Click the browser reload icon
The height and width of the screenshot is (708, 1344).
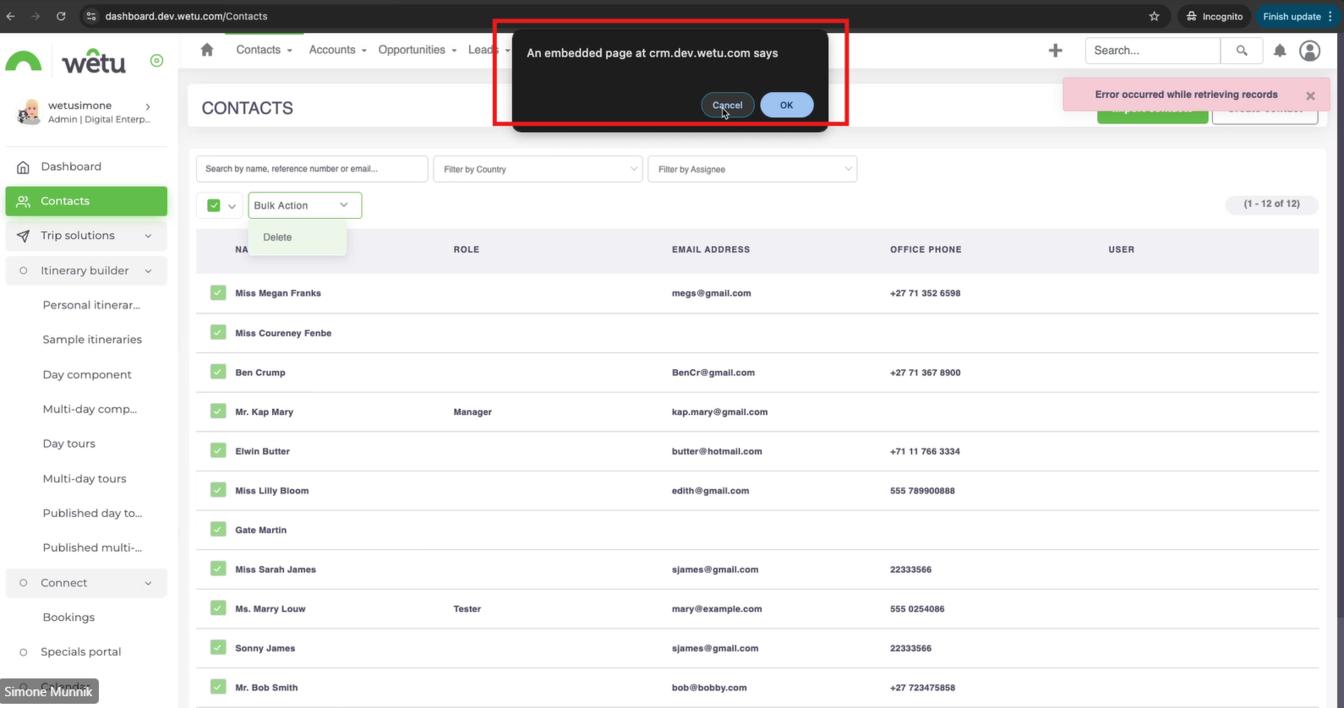coord(60,16)
